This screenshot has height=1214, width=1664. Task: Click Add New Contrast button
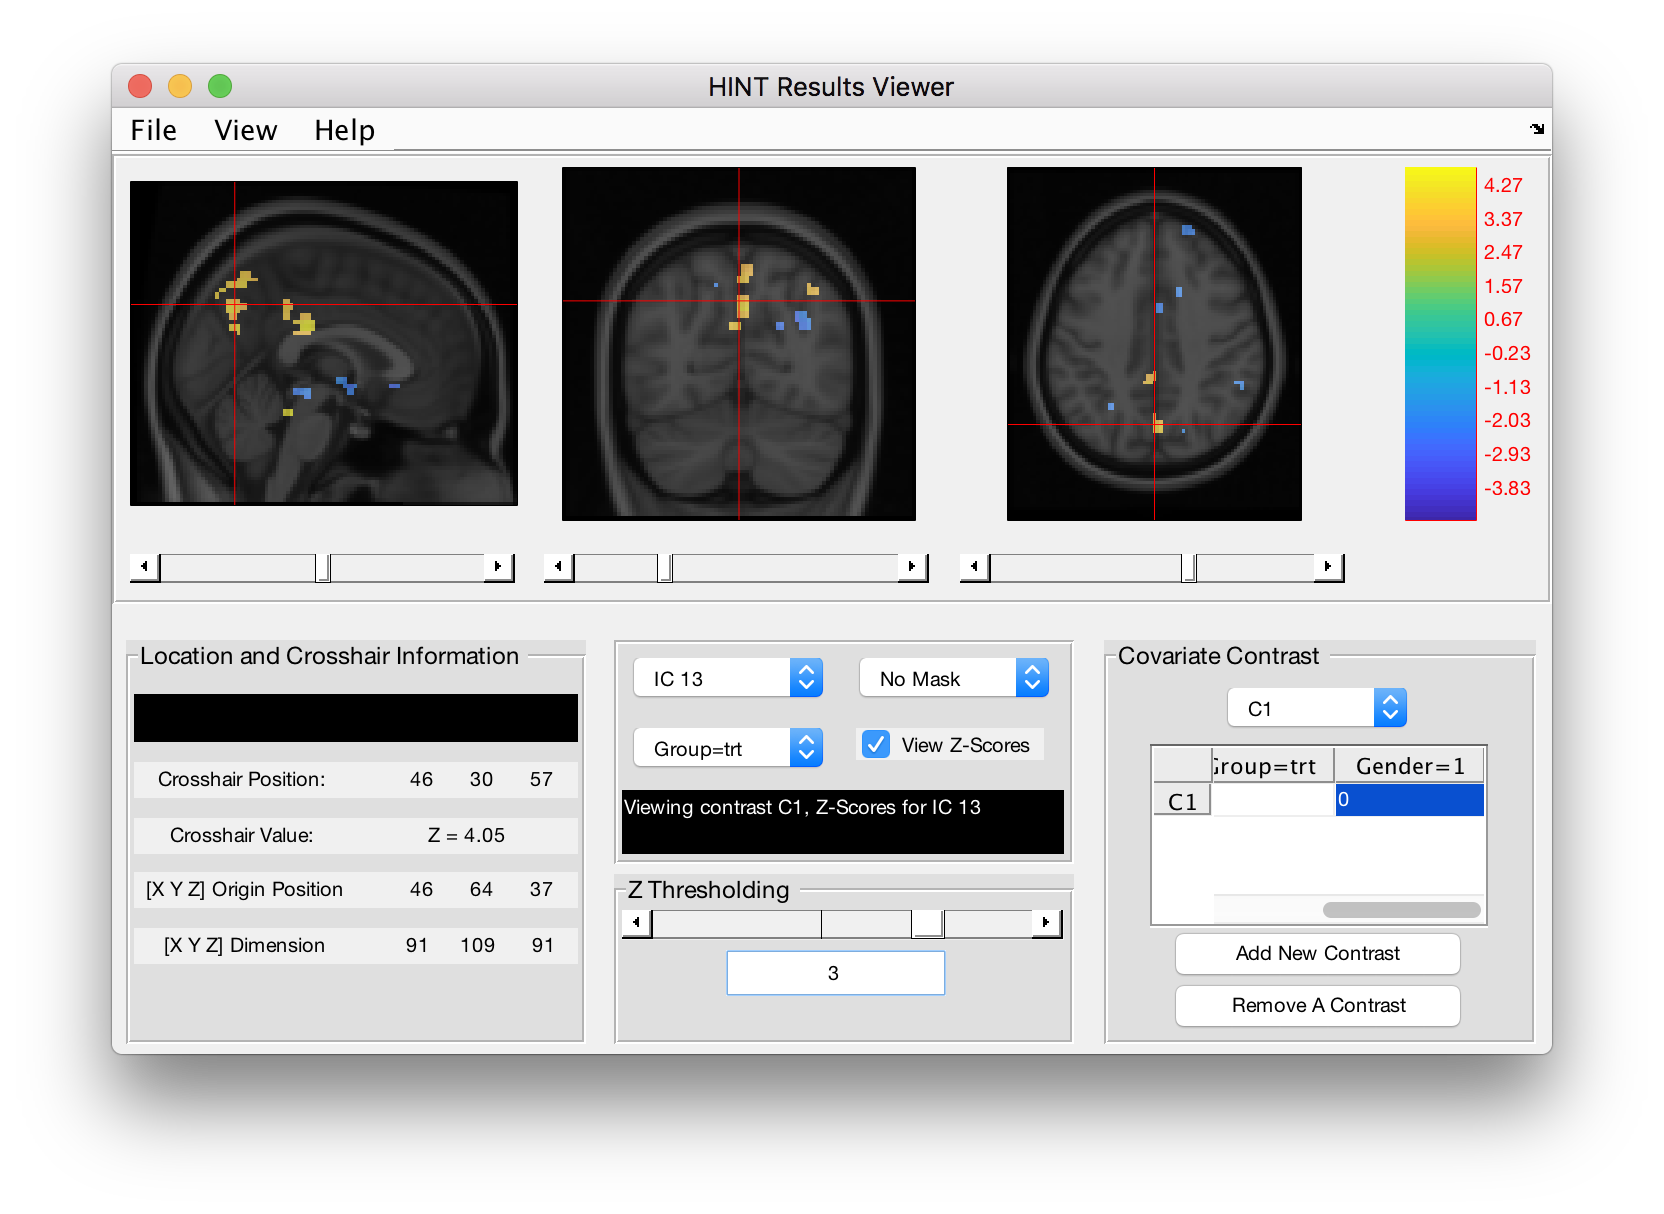(x=1317, y=954)
